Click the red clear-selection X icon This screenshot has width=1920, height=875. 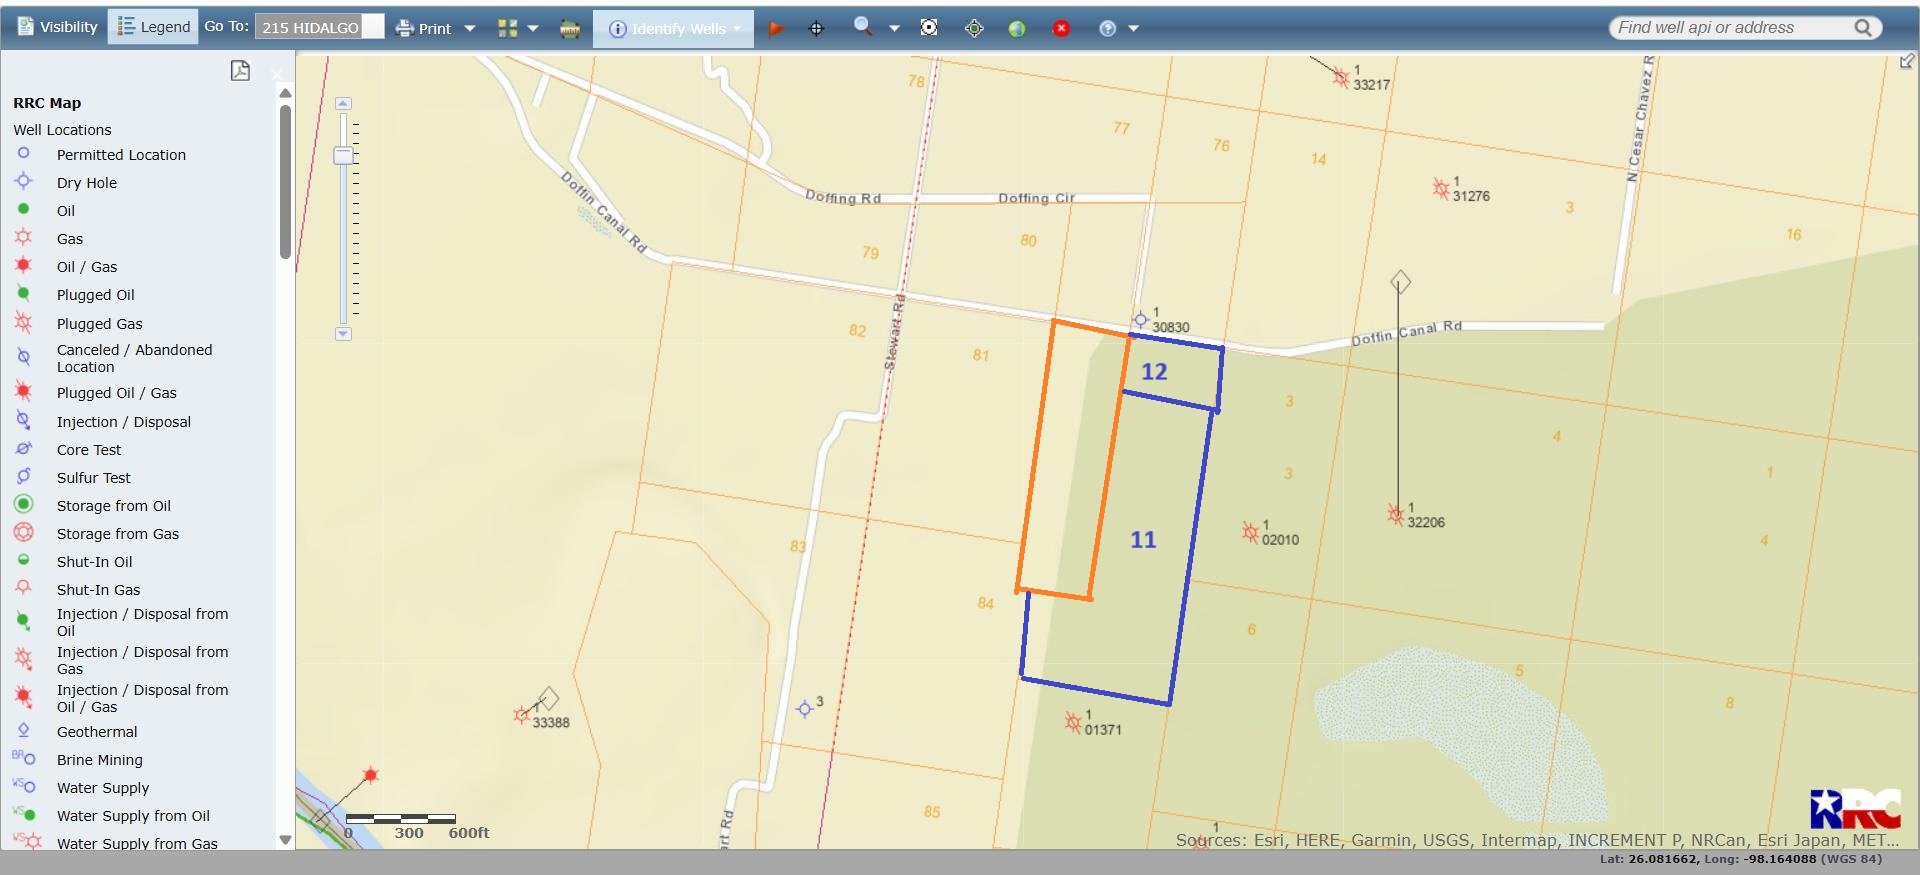(1062, 29)
